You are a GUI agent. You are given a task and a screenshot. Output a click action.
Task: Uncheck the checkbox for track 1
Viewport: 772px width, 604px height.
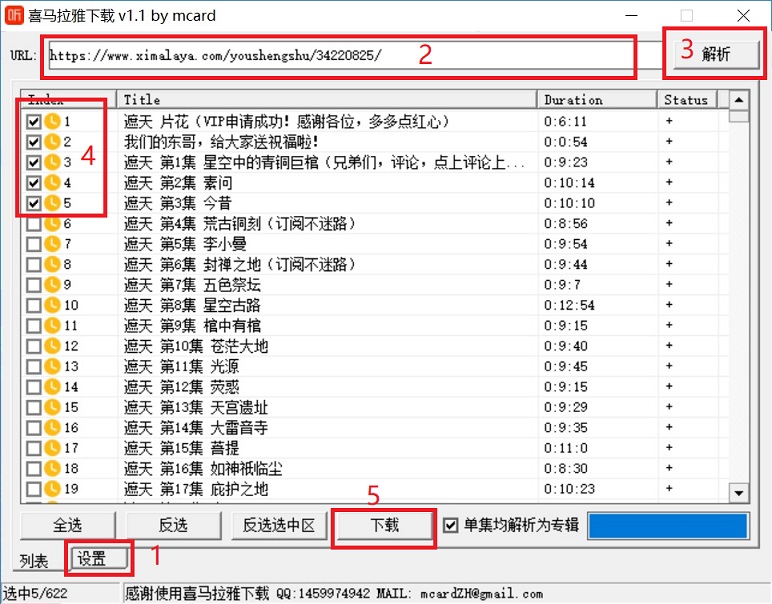pos(33,121)
